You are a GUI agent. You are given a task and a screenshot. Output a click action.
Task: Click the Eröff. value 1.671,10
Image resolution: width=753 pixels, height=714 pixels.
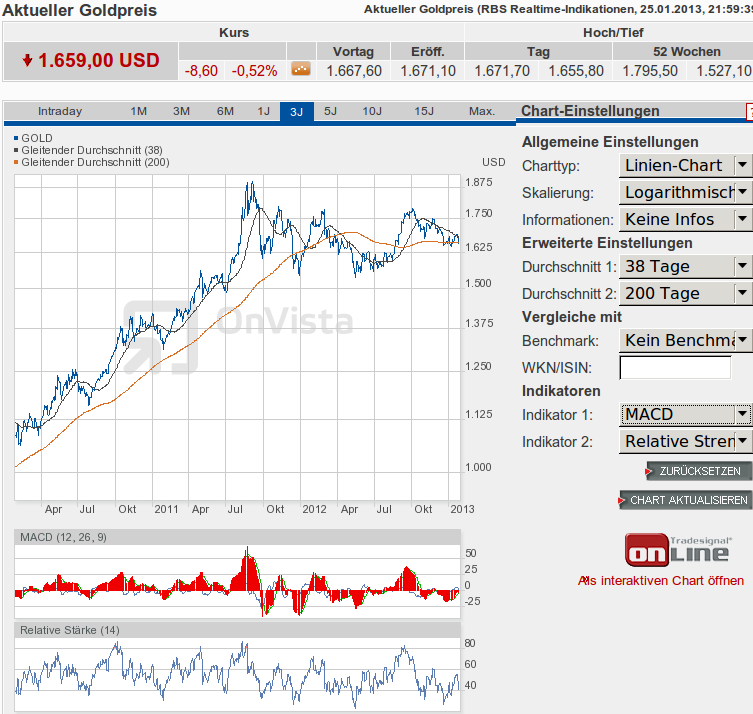point(428,71)
